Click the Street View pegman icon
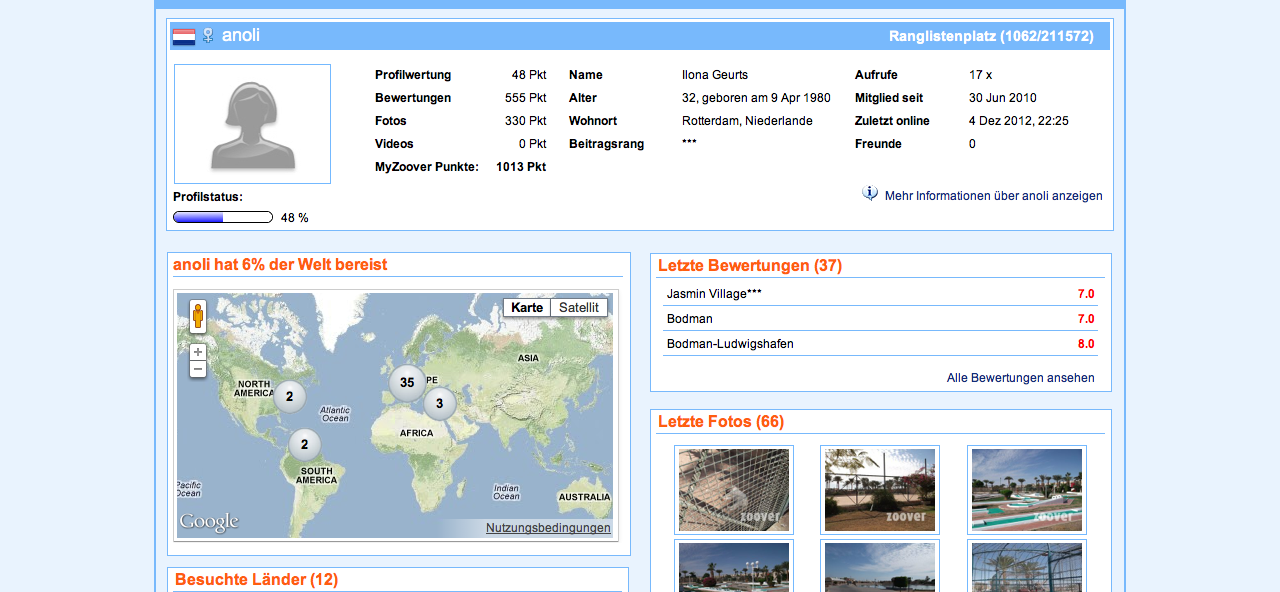1280x592 pixels. coord(198,316)
